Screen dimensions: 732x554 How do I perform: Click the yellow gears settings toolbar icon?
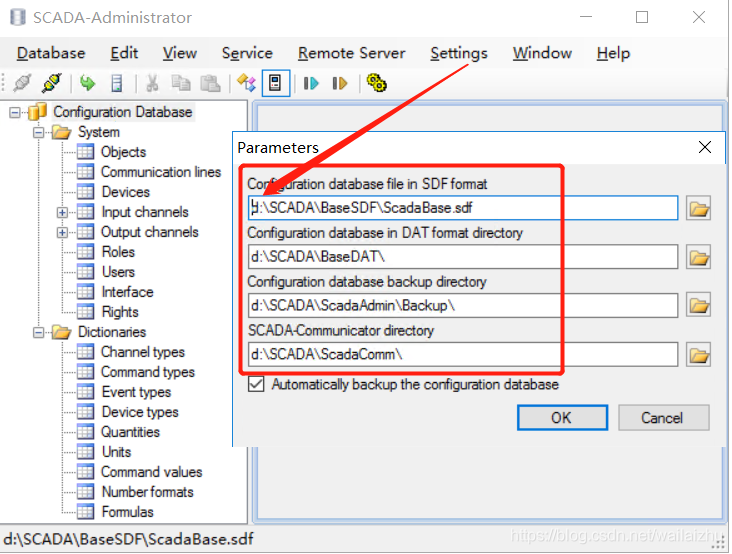point(376,83)
